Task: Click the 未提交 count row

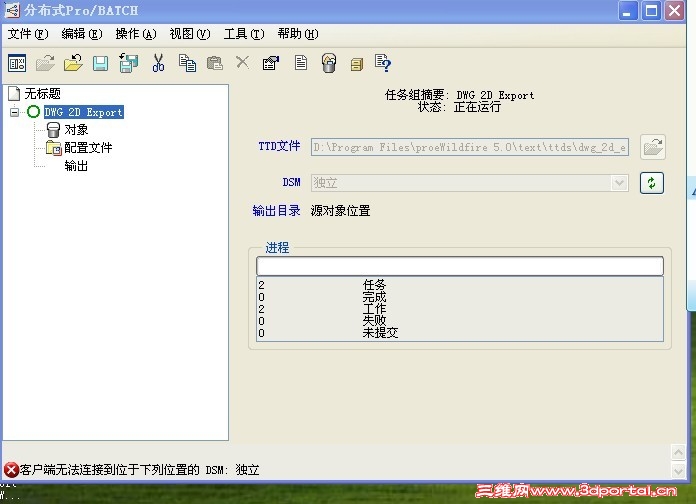Action: [x=460, y=333]
